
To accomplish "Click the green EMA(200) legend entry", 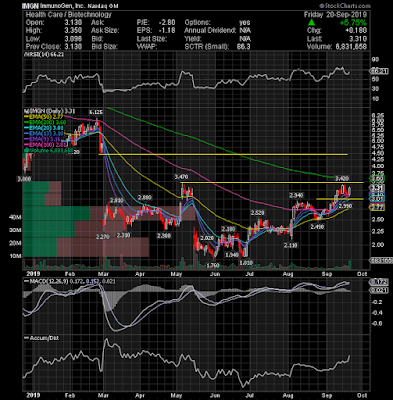I will tap(45, 122).
